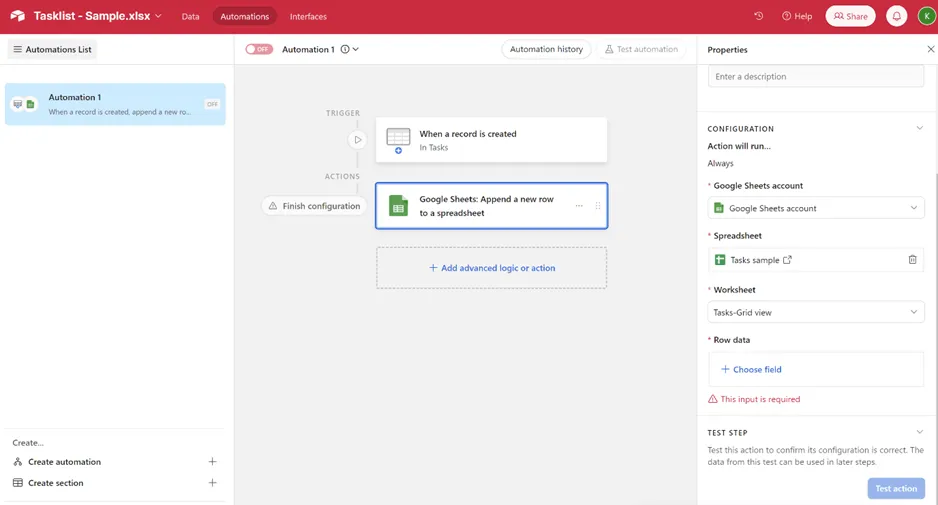The height and width of the screenshot is (505, 938).
Task: Switch to the Data tab
Action: coord(190,16)
